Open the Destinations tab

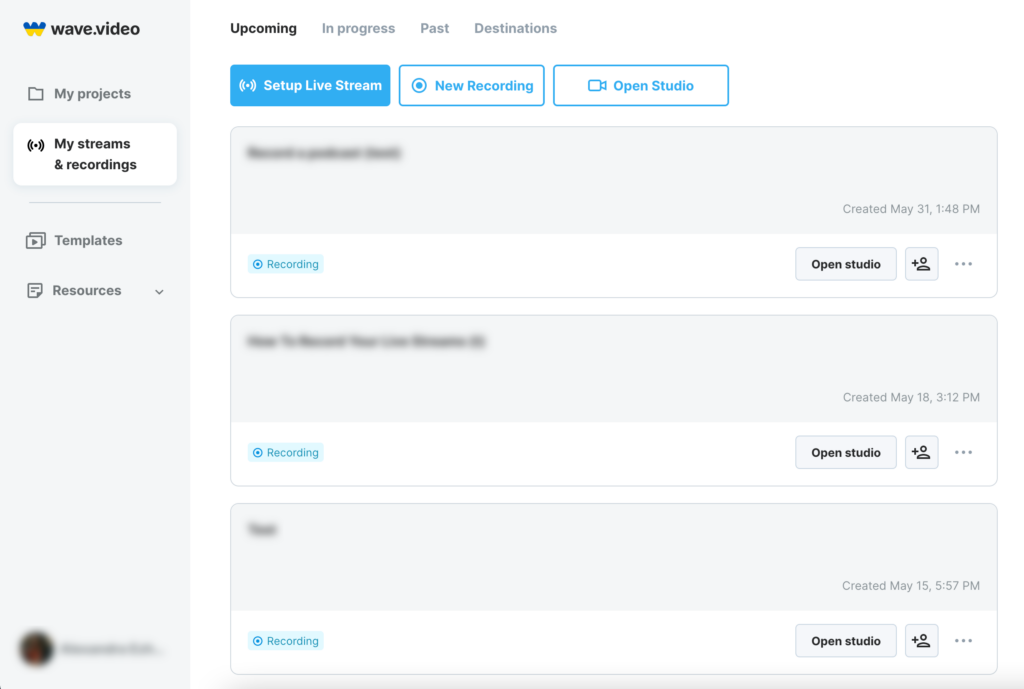(x=515, y=29)
